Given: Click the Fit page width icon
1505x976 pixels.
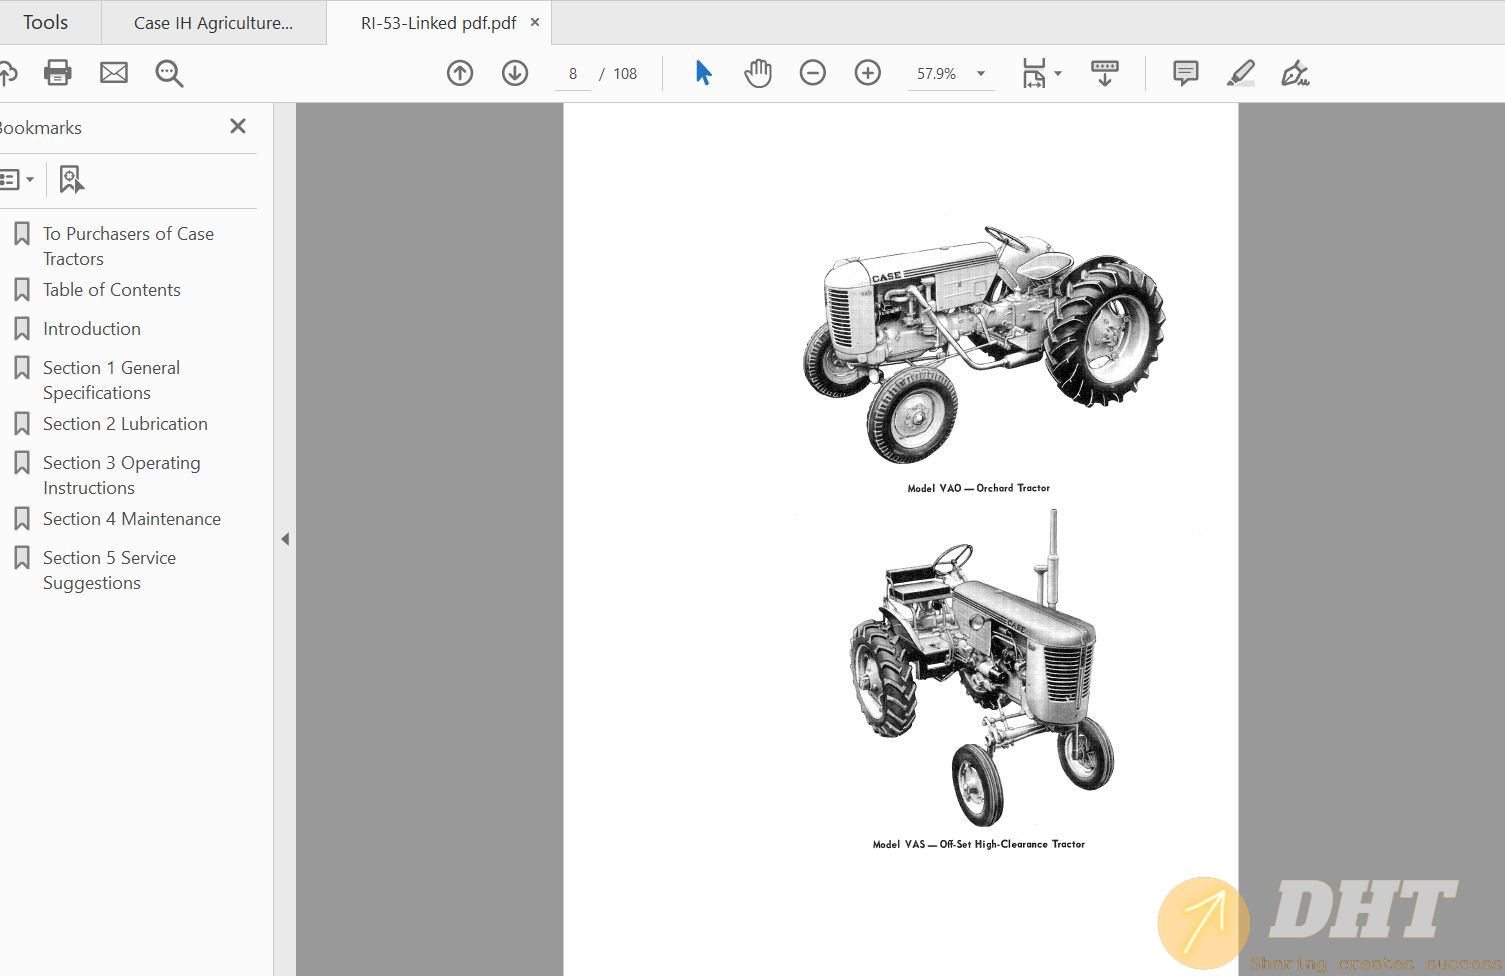Looking at the screenshot, I should pos(1034,73).
